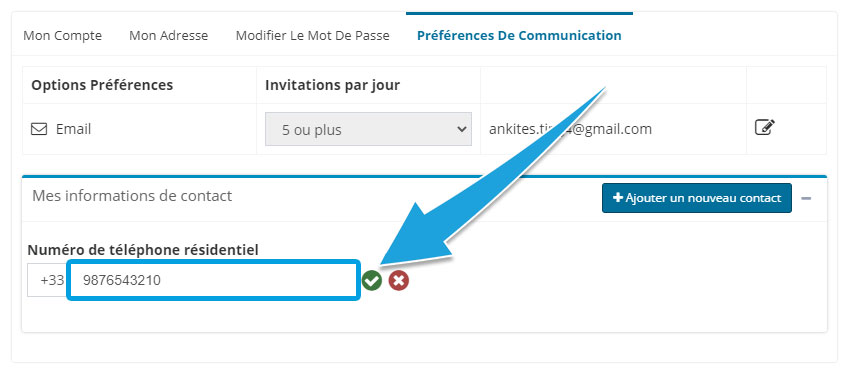
Task: Confirm phone number with green checkmark
Action: coord(372,281)
